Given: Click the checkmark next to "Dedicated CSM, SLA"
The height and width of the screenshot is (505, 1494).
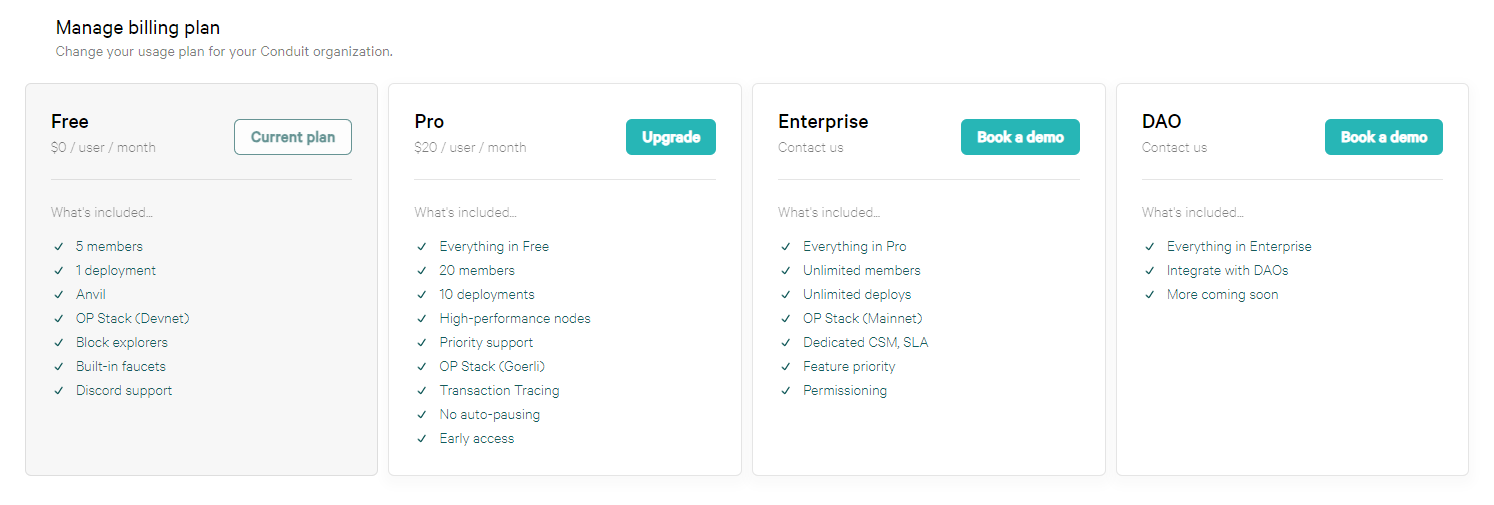Looking at the screenshot, I should coord(786,343).
